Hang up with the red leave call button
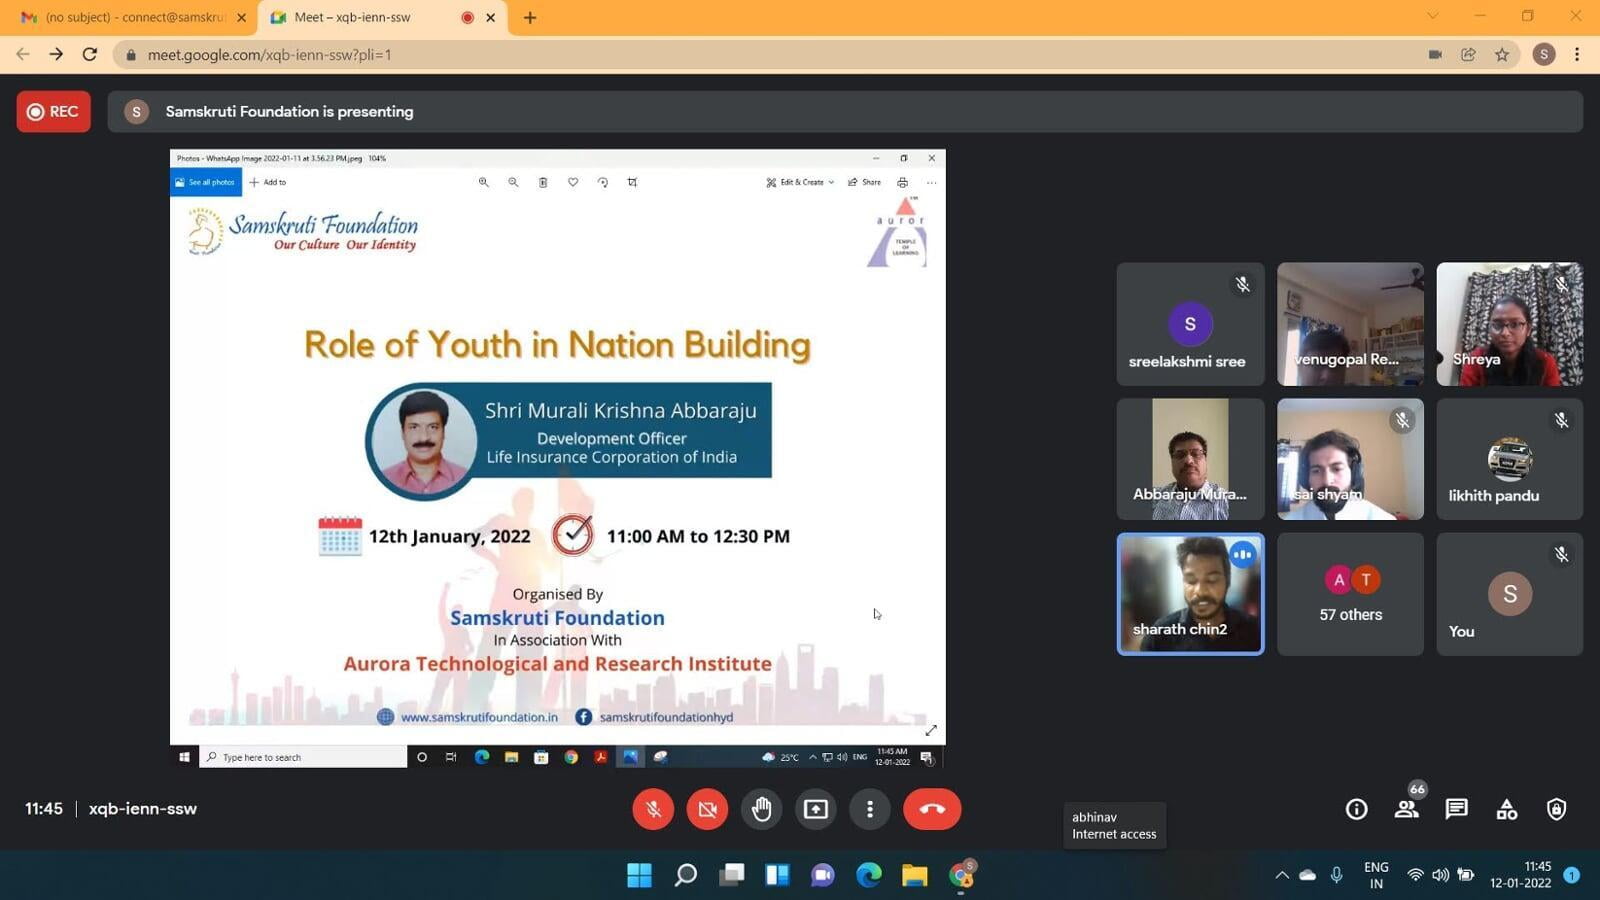 click(x=931, y=809)
